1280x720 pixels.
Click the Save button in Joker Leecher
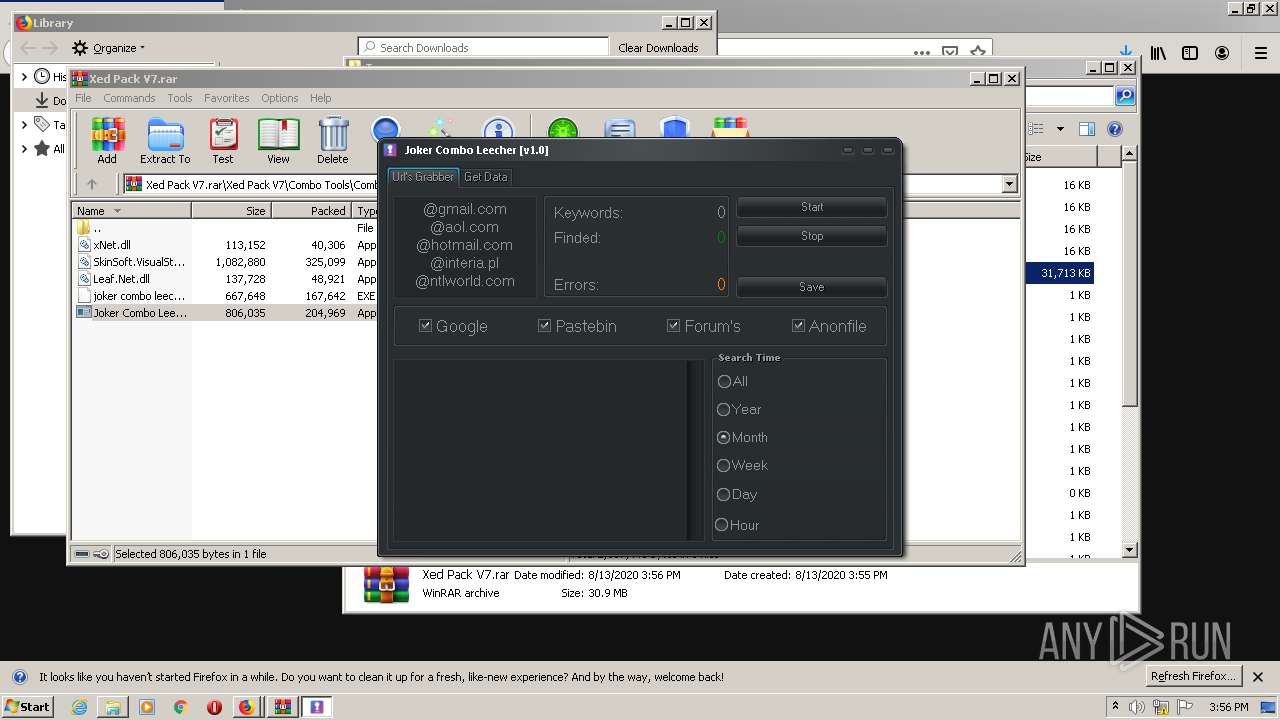[812, 287]
